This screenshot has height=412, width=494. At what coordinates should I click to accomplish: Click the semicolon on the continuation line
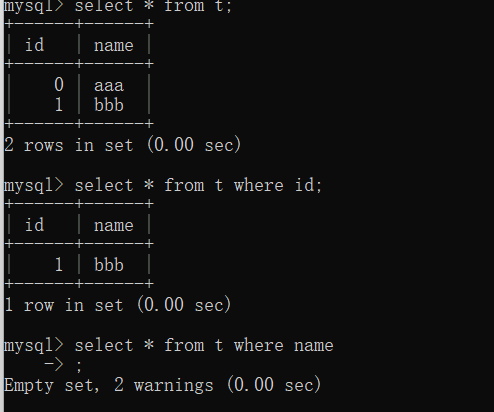tap(79, 367)
